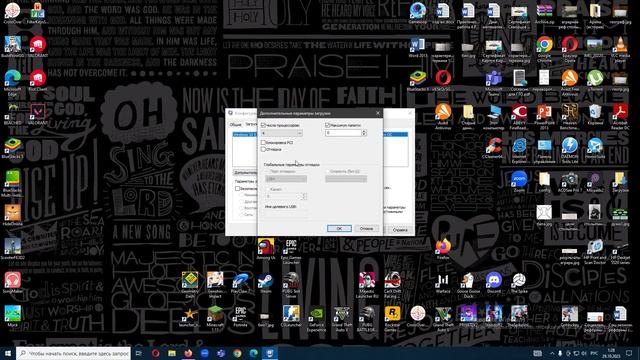Select the Windows entry in the boot list
Image resolution: width=640 pixels, height=360 pixels.
(244, 134)
